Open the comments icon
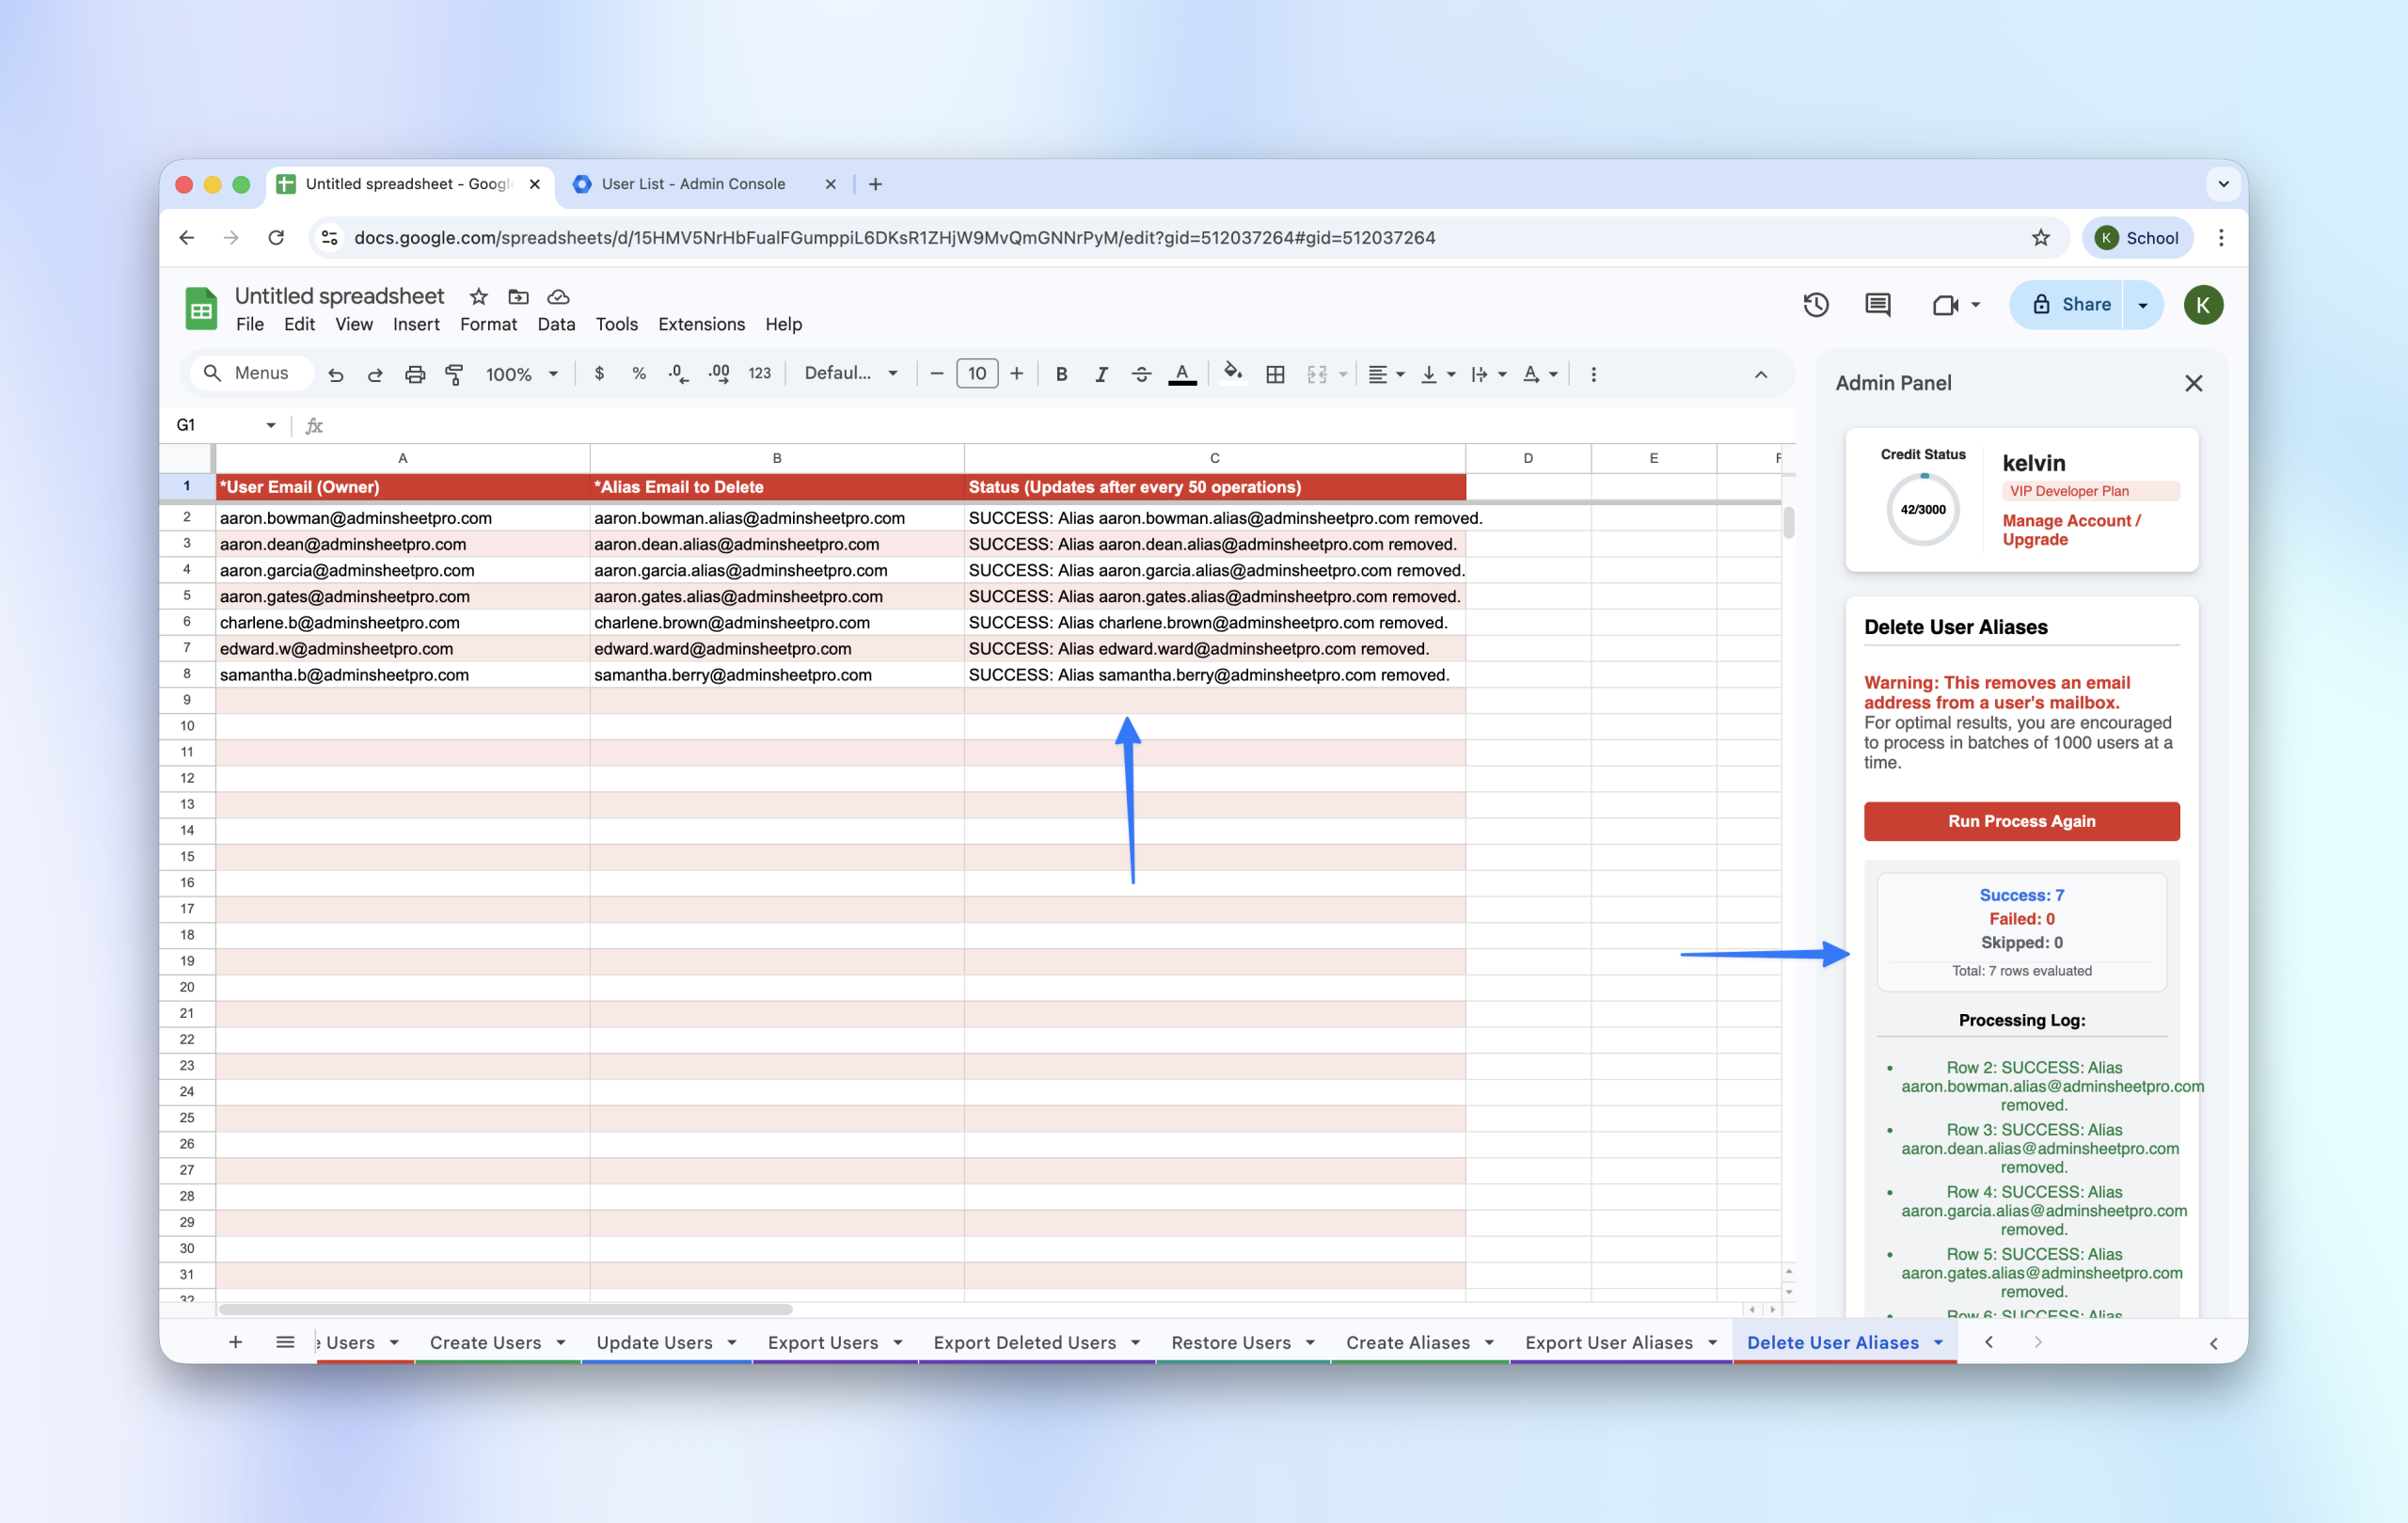This screenshot has height=1523, width=2408. (x=1877, y=305)
